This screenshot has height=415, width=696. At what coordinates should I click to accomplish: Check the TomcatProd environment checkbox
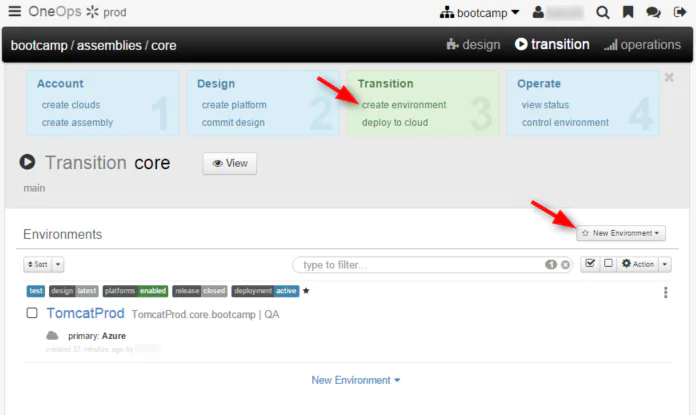pyautogui.click(x=32, y=313)
